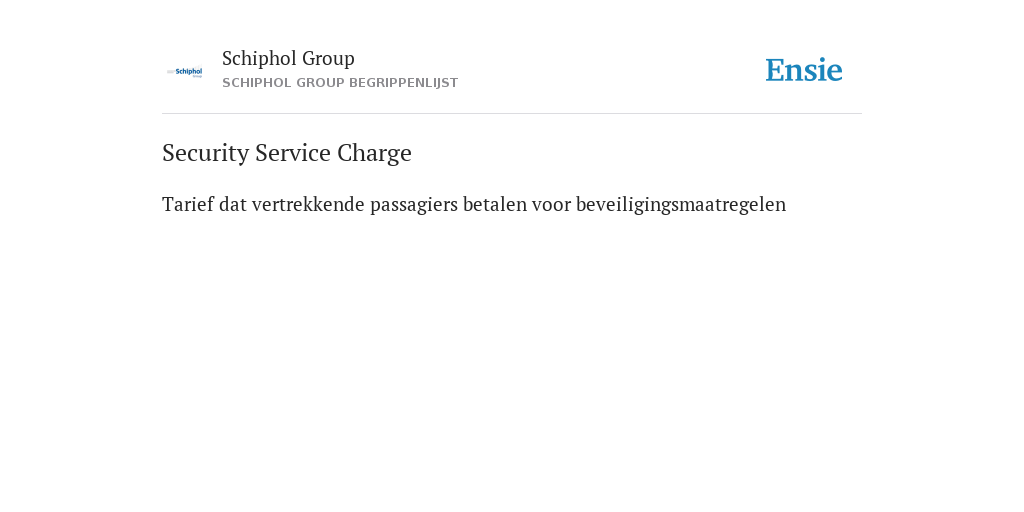The width and height of the screenshot is (1024, 512).
Task: Click the word 'voor' in the definition
Action: click(x=551, y=204)
